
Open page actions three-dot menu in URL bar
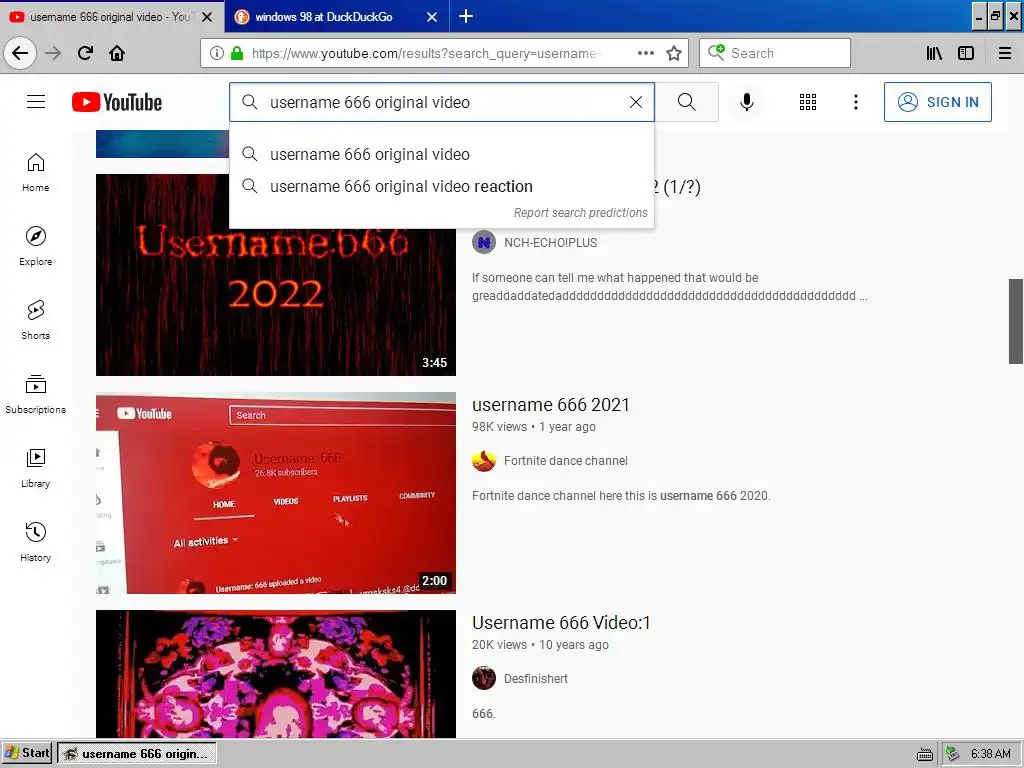point(646,53)
